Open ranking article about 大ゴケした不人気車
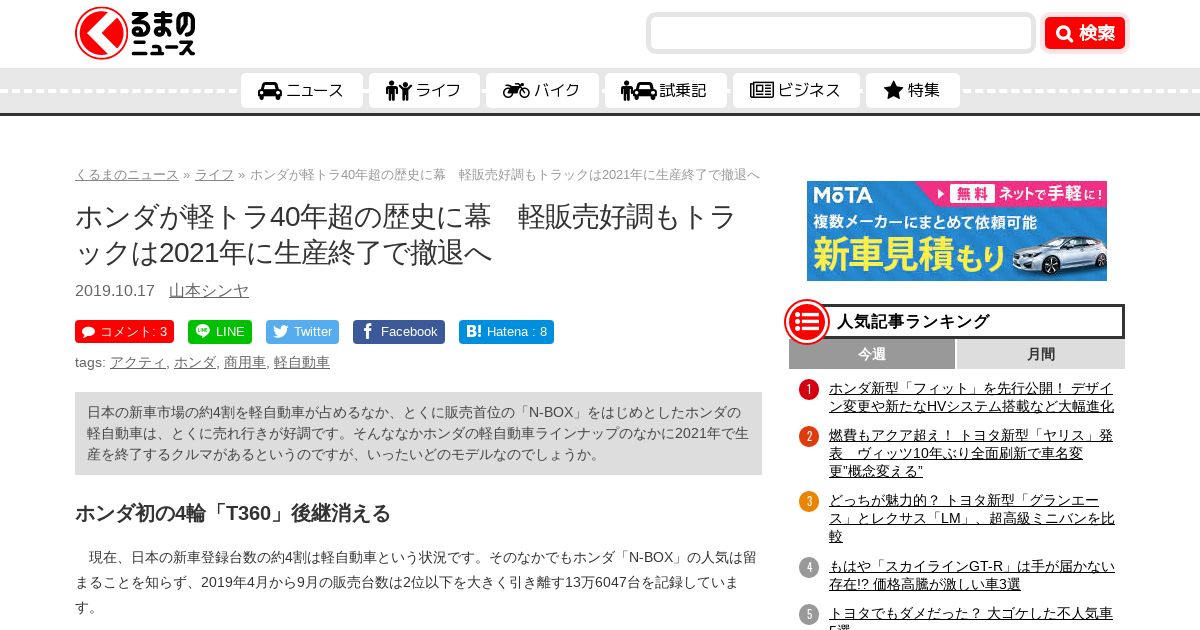Image resolution: width=1200 pixels, height=630 pixels. click(971, 617)
